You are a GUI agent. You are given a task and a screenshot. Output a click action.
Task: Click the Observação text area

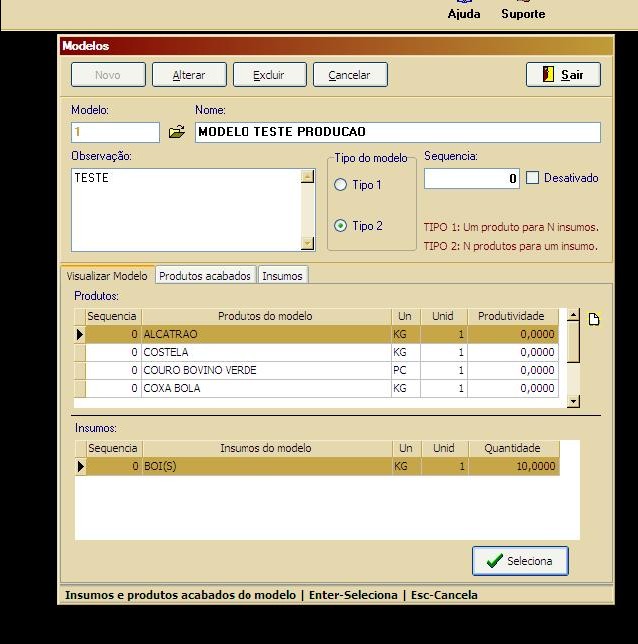186,210
